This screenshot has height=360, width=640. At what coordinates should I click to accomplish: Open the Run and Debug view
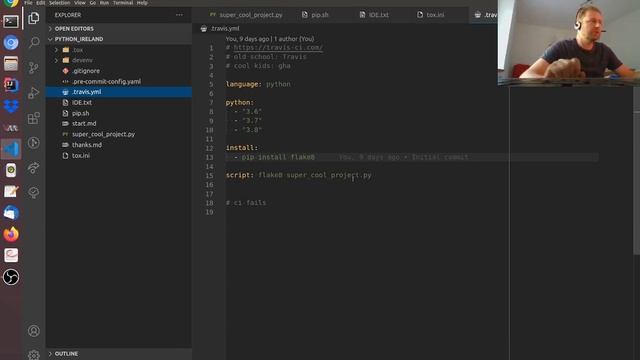(34, 93)
